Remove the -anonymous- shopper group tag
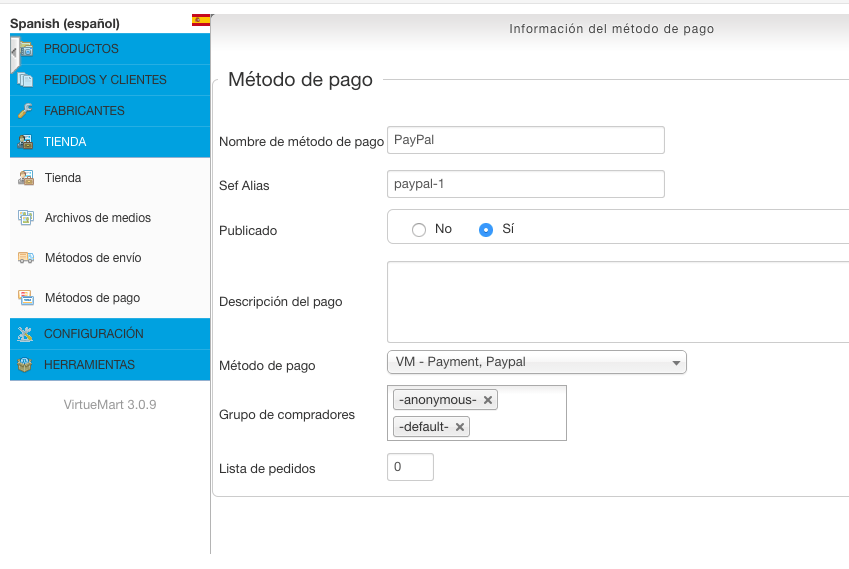 488,400
